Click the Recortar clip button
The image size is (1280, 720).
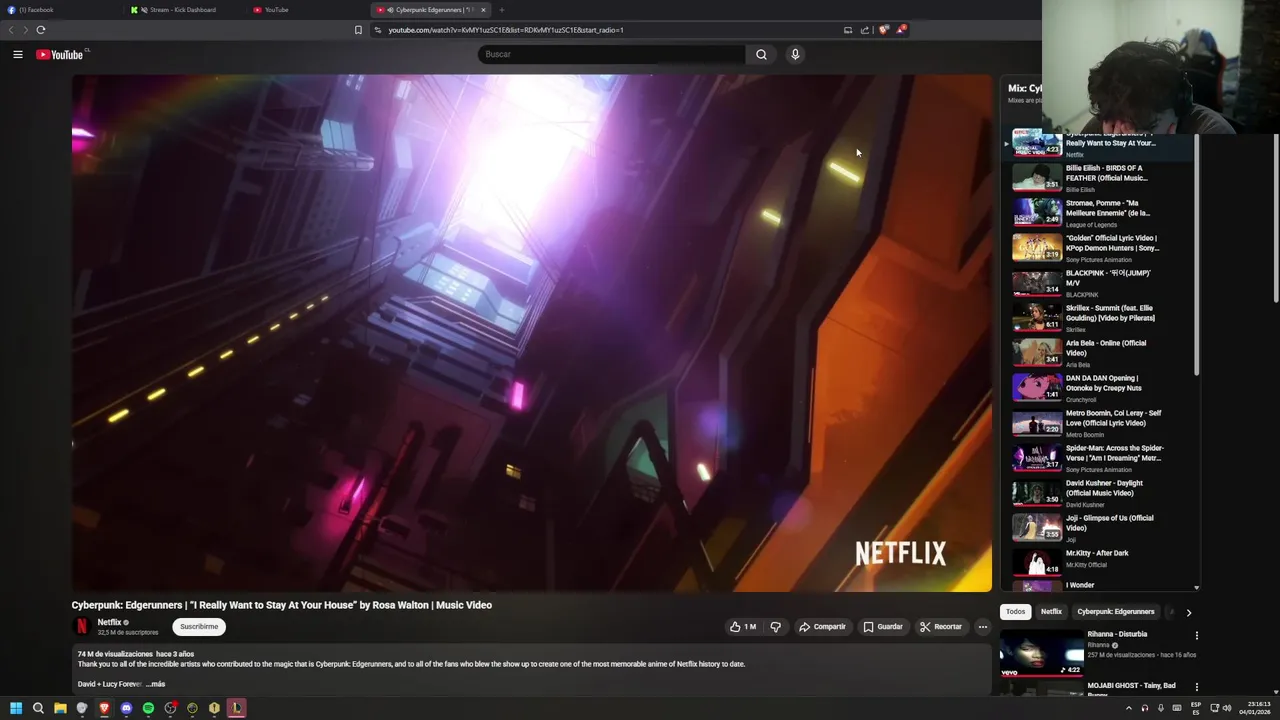pyautogui.click(x=941, y=627)
